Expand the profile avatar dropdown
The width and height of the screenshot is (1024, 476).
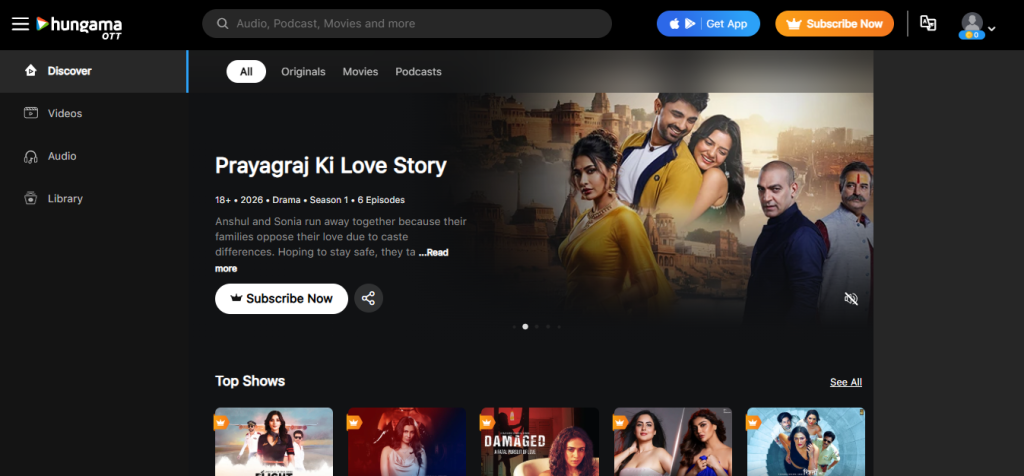tap(976, 26)
